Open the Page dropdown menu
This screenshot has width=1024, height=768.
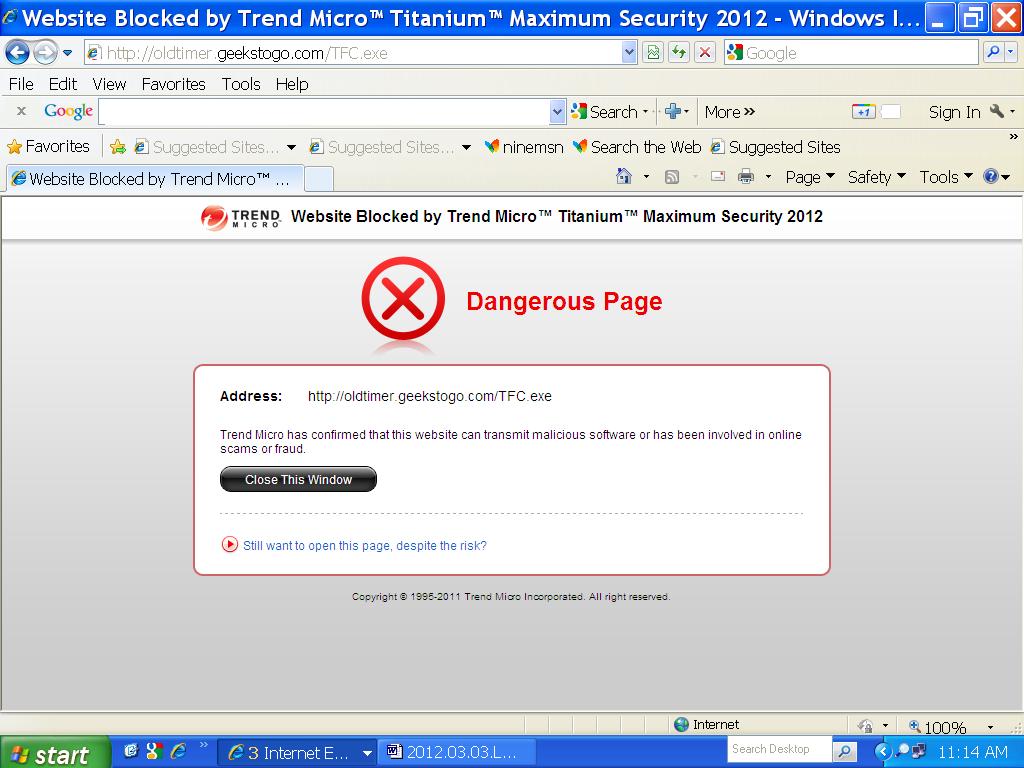click(x=810, y=177)
